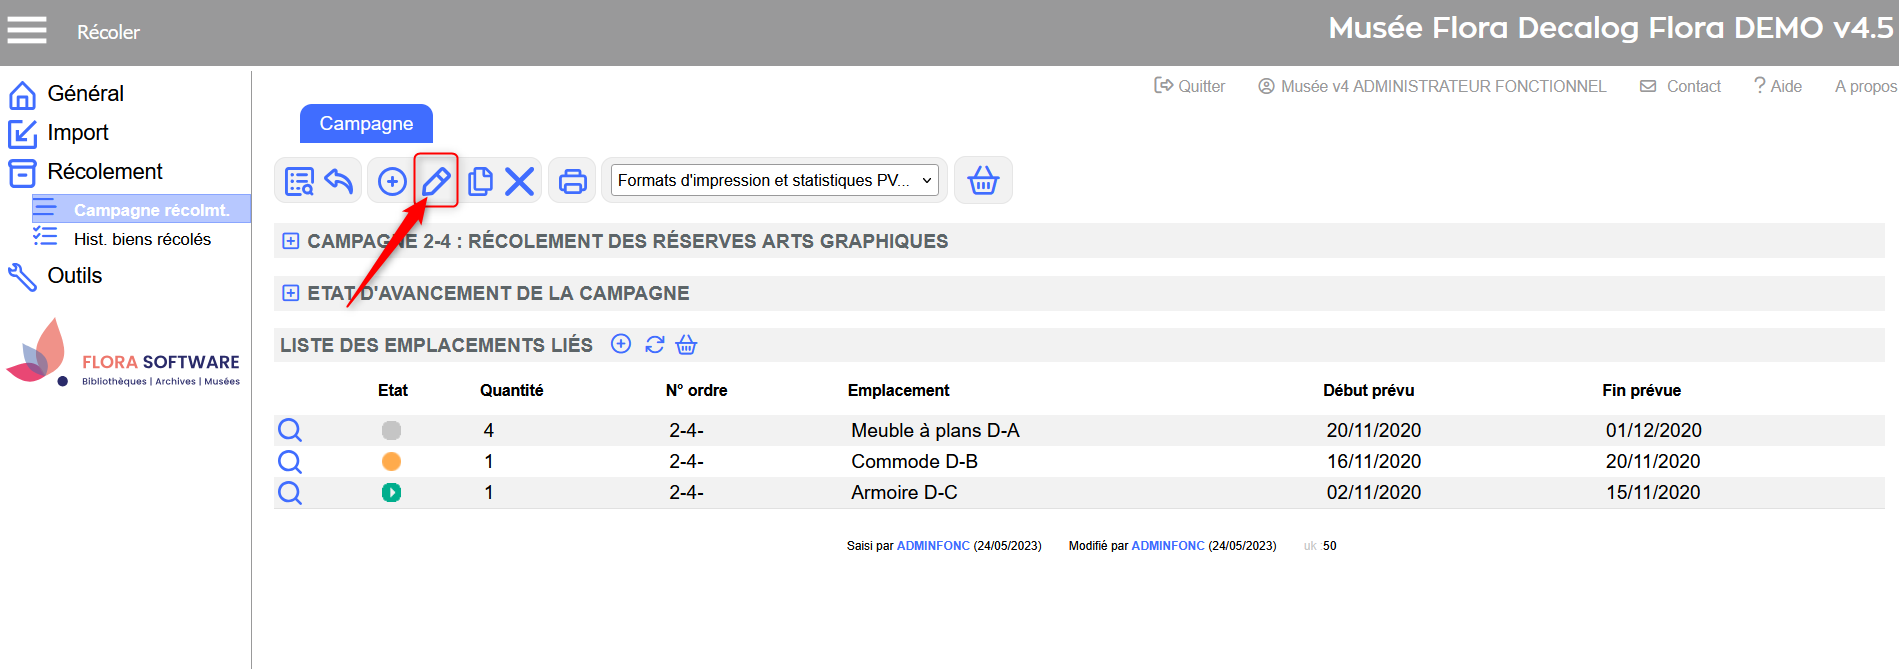
Task: Open the print formats dropdown
Action: point(775,181)
